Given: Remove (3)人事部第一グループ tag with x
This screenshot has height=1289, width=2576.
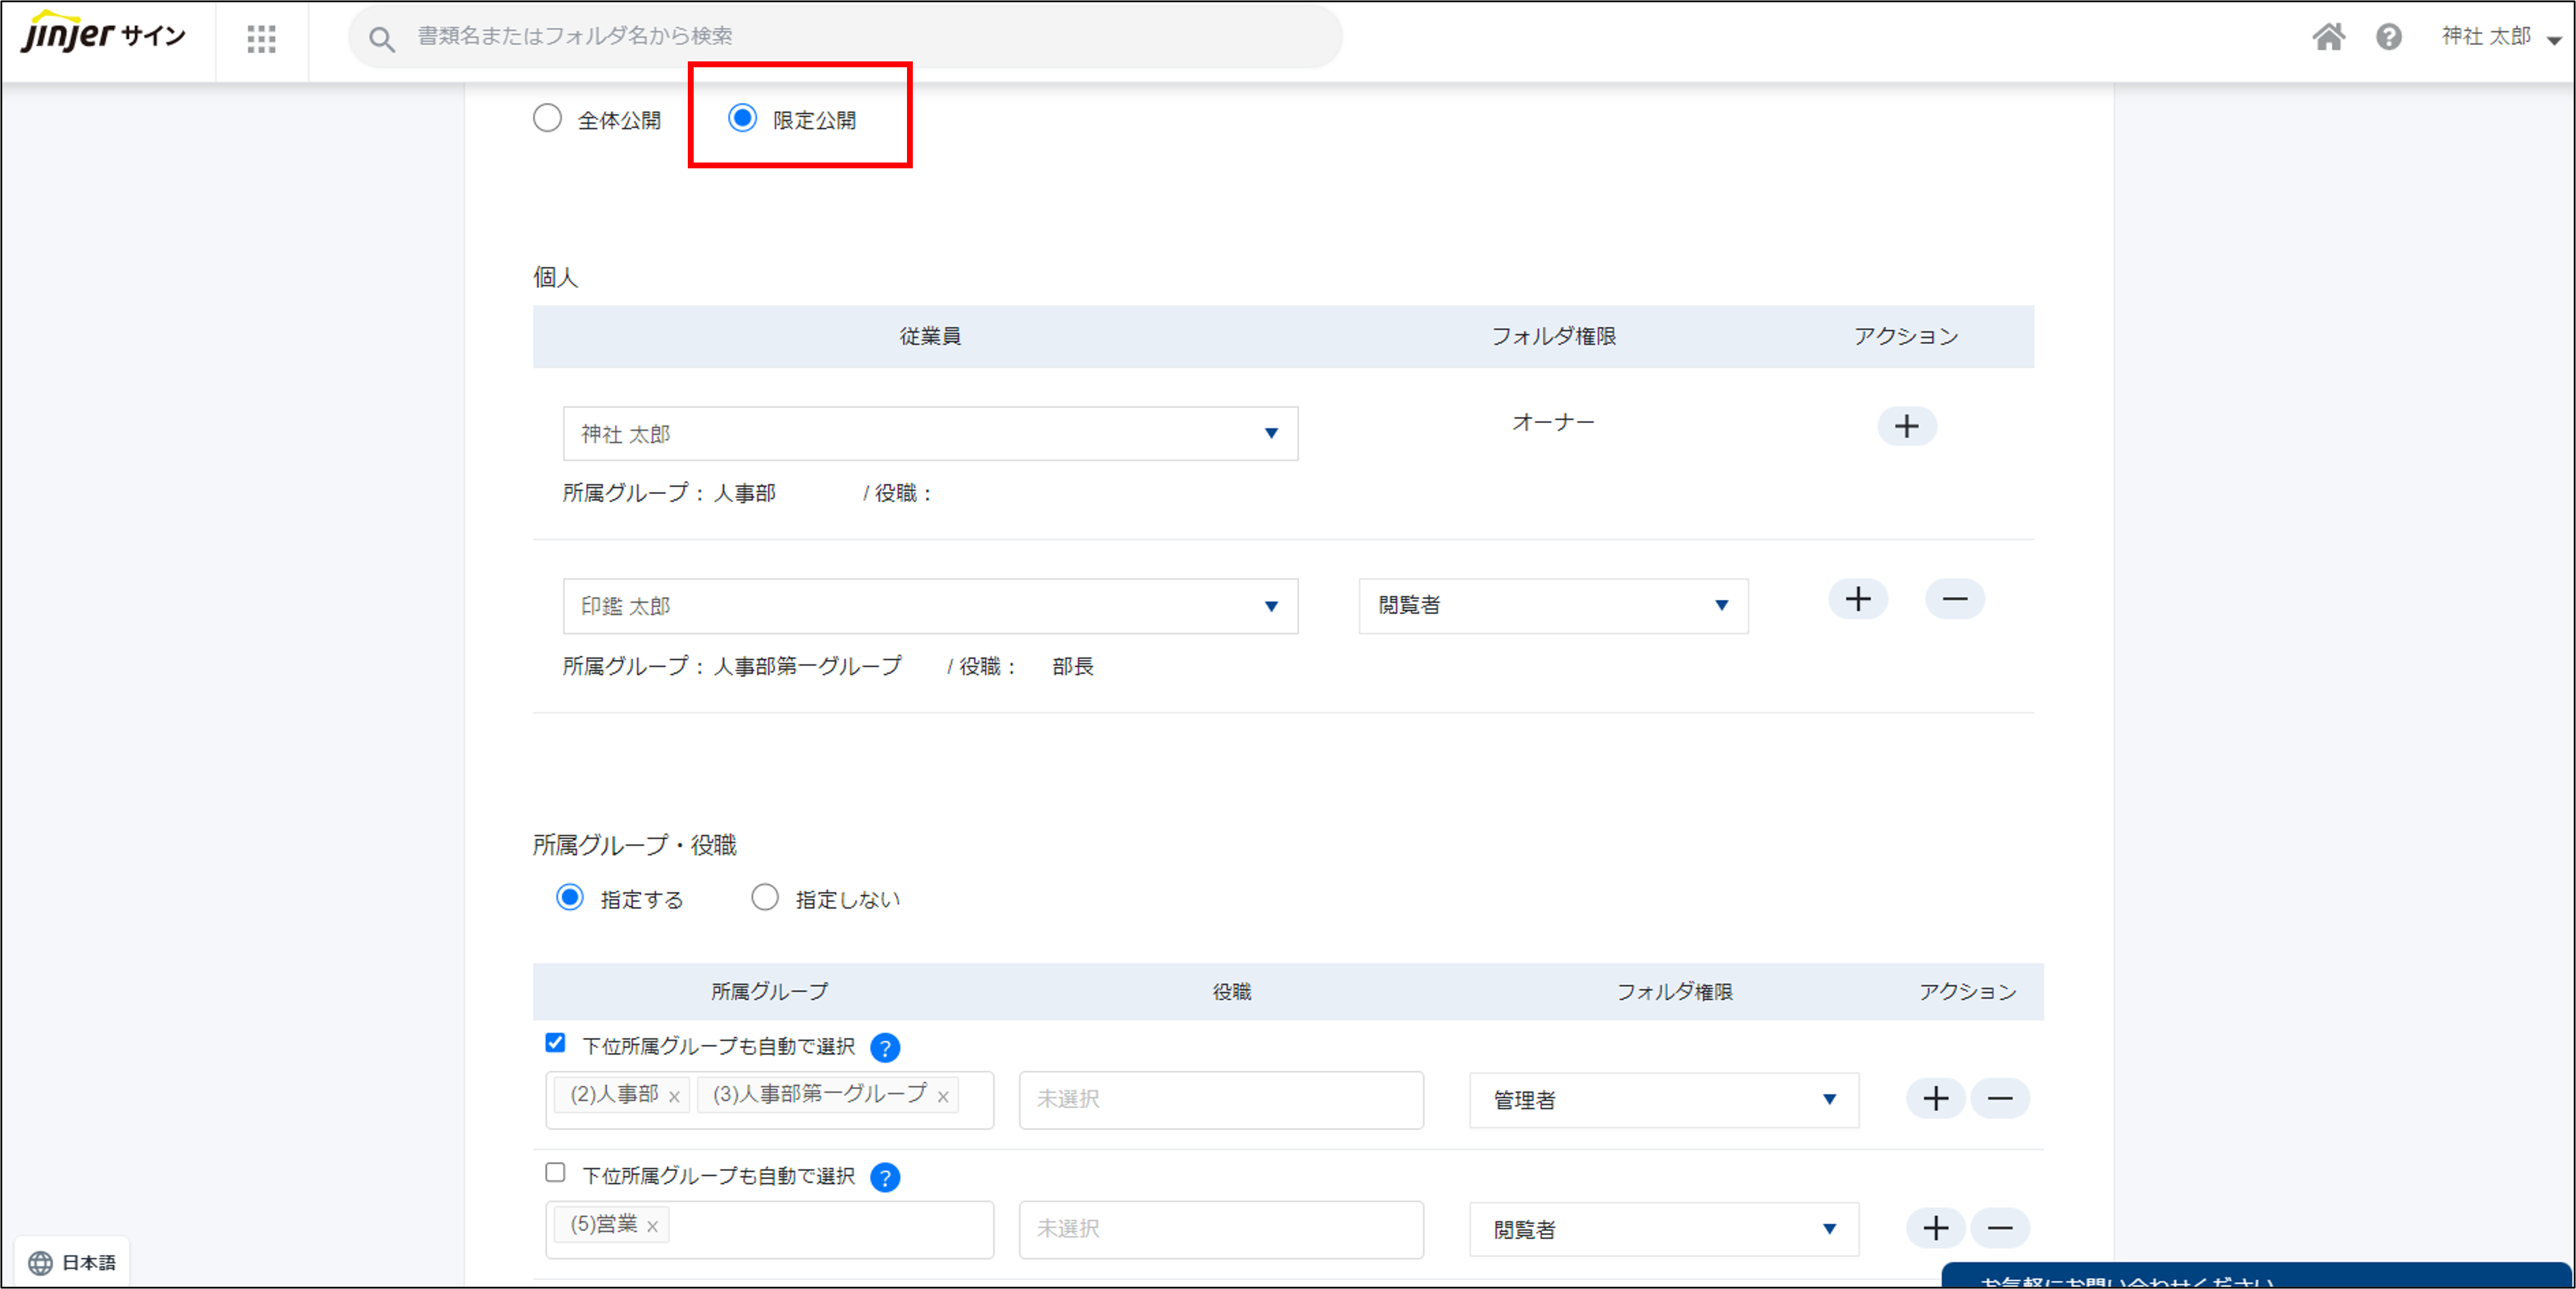Looking at the screenshot, I should [x=942, y=1097].
